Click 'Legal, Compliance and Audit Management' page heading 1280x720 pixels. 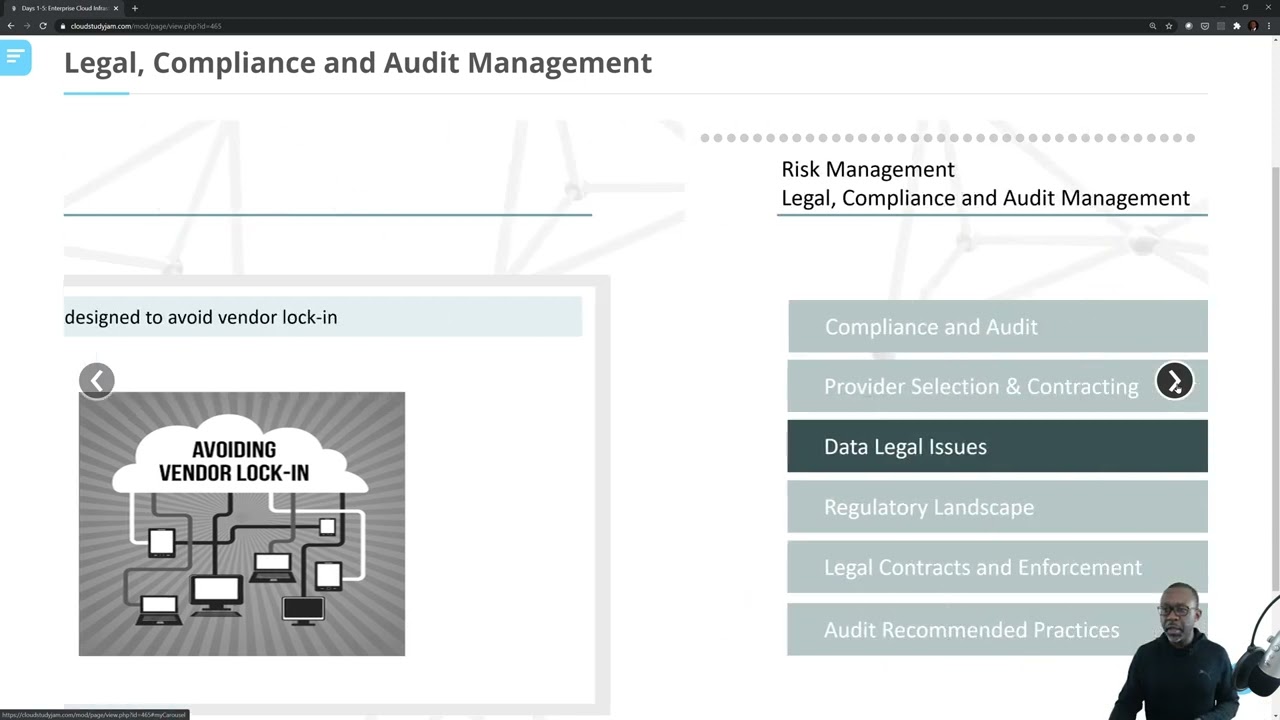[x=358, y=63]
